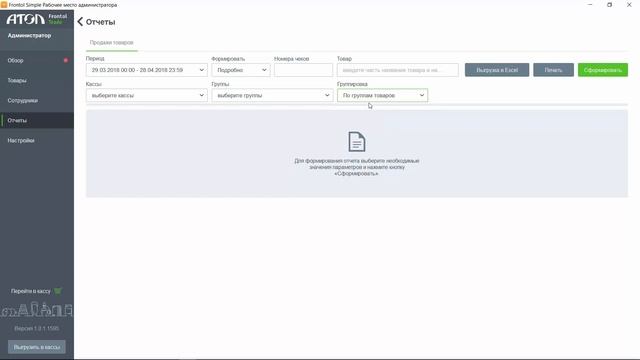Minimize the Frontol window
The width and height of the screenshot is (640, 360).
(590, 5)
